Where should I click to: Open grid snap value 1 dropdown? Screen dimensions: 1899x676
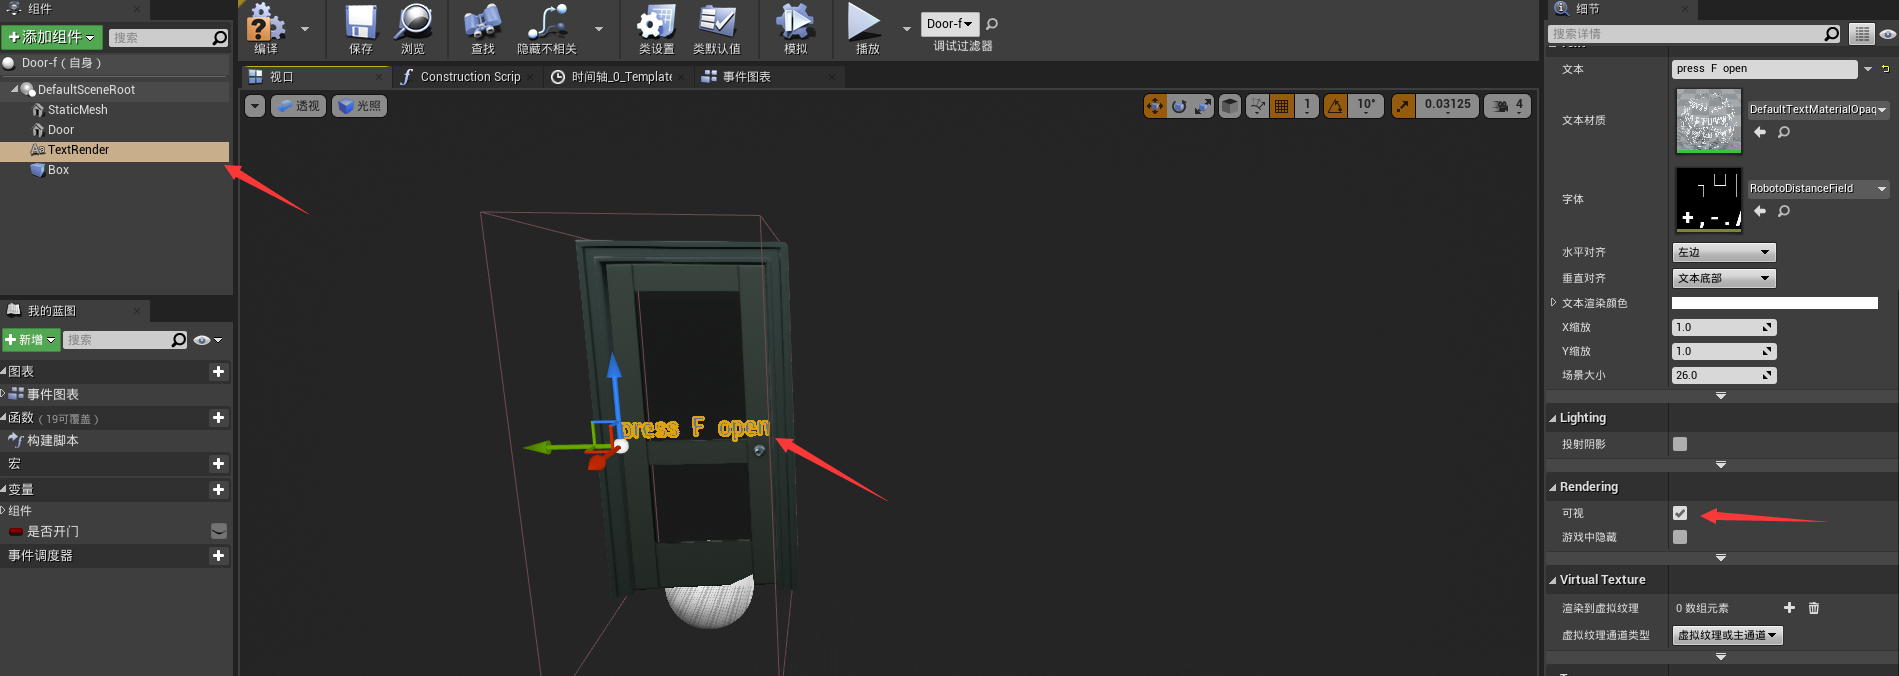(x=1307, y=106)
